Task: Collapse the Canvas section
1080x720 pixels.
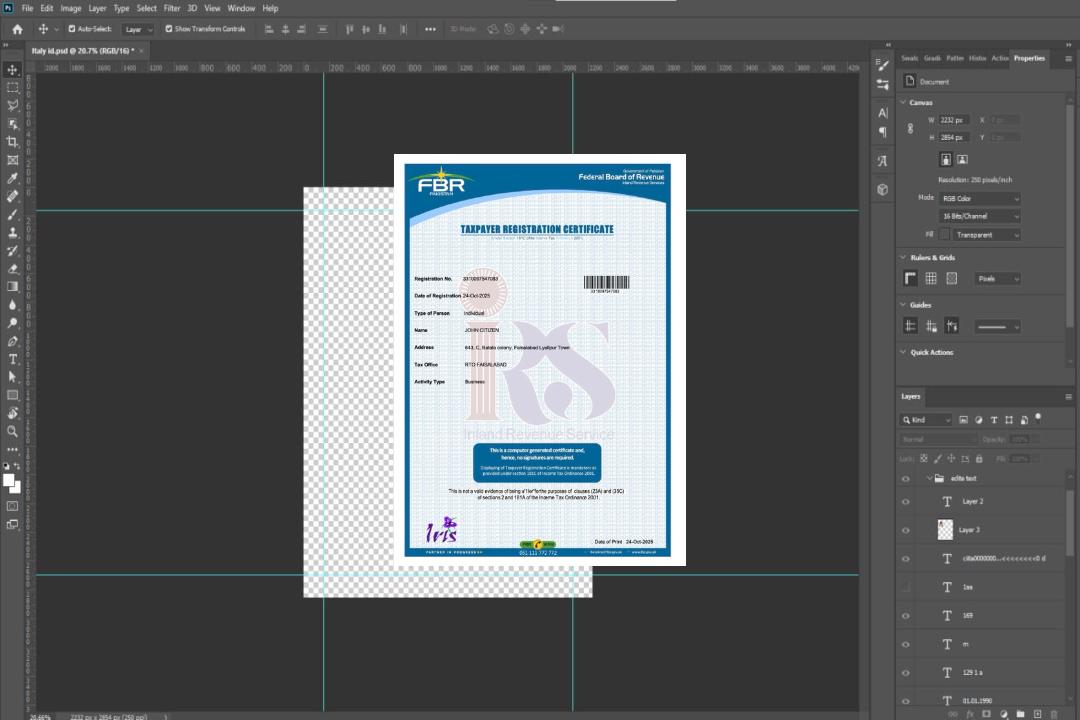Action: click(903, 102)
